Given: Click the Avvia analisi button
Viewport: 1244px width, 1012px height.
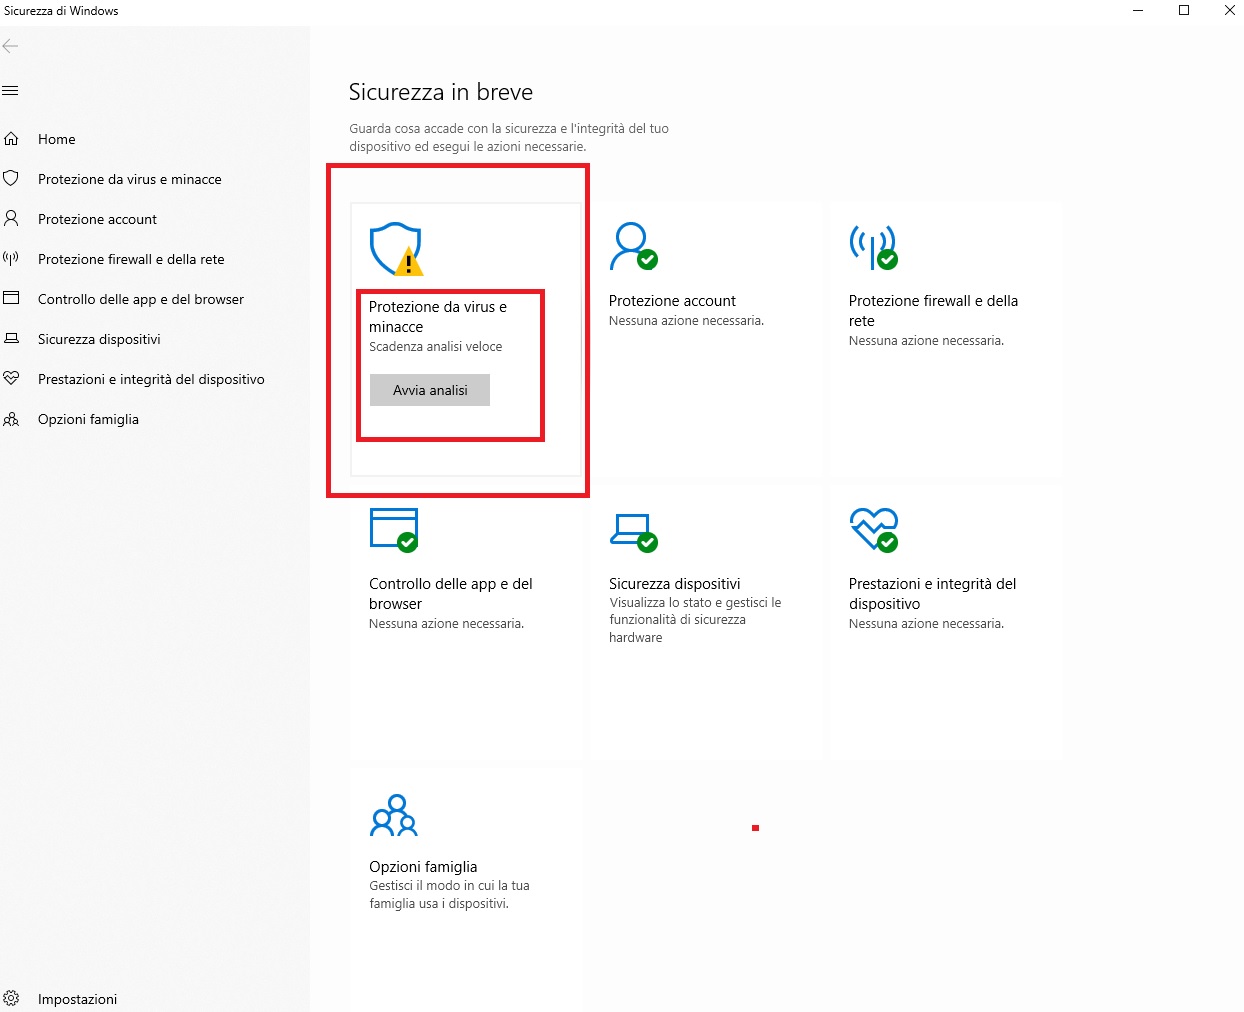Looking at the screenshot, I should (x=430, y=390).
